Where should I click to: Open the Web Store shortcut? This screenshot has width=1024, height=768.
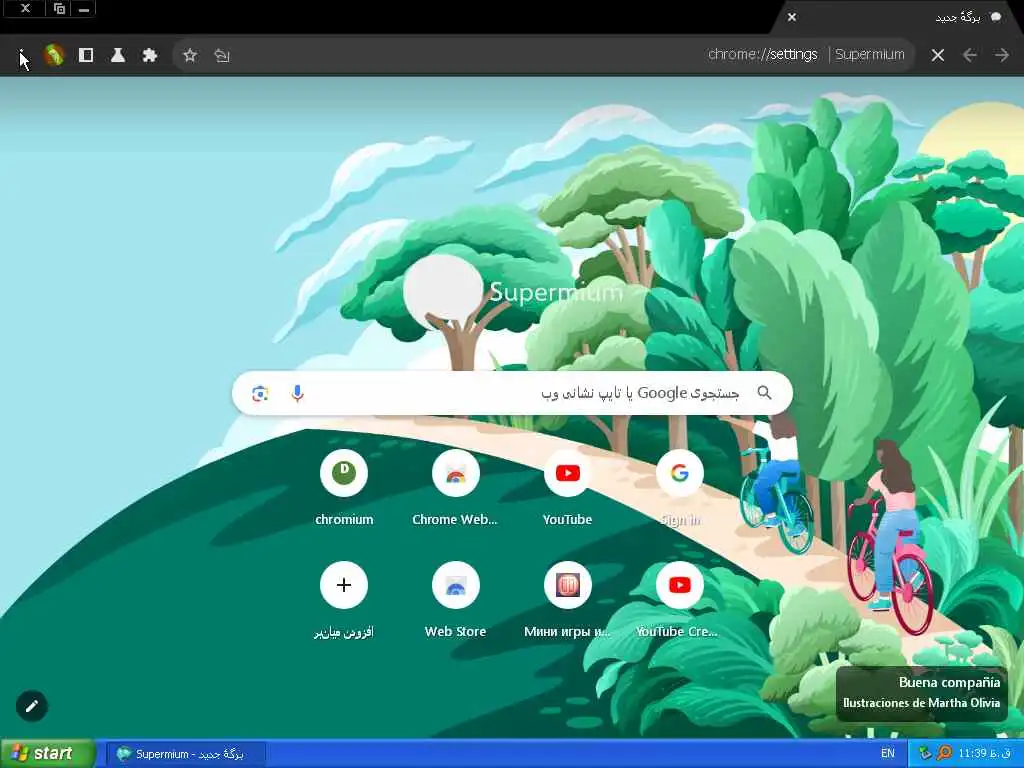pyautogui.click(x=455, y=599)
